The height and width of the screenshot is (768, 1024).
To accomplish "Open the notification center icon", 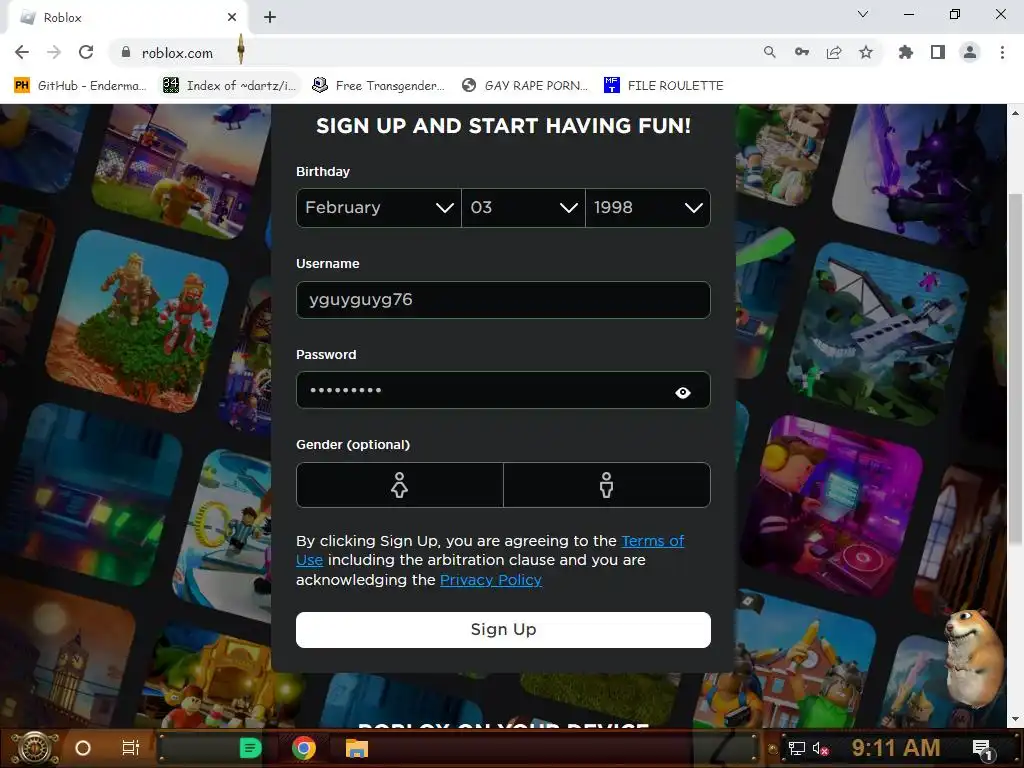I will tap(982, 748).
